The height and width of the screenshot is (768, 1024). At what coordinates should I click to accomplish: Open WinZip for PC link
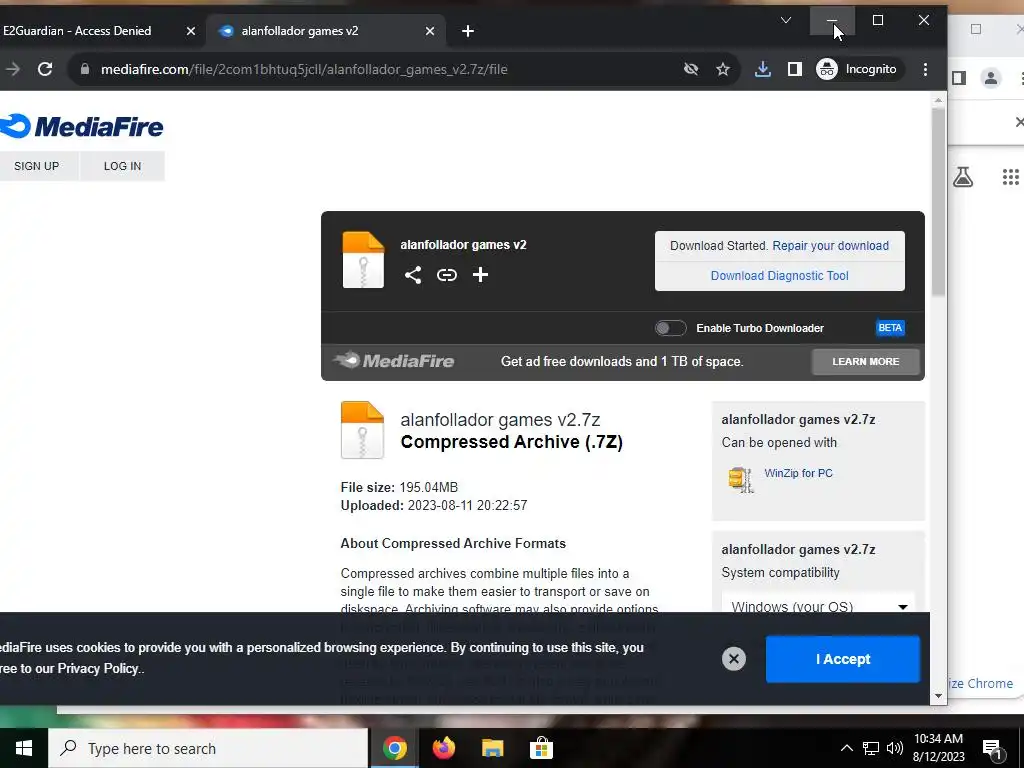799,473
